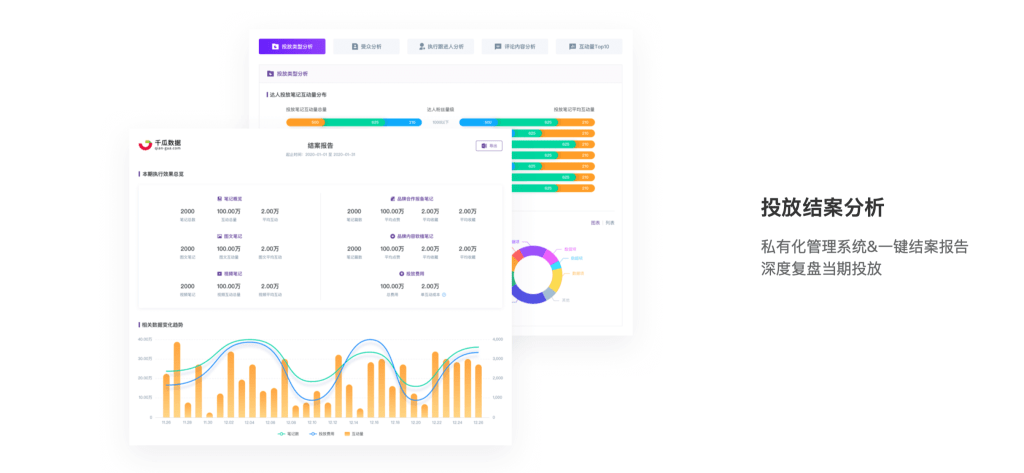Viewport: 1024px width, 473px height.
Task: Toggle the 投放费用 line in chart legend
Action: pos(320,434)
